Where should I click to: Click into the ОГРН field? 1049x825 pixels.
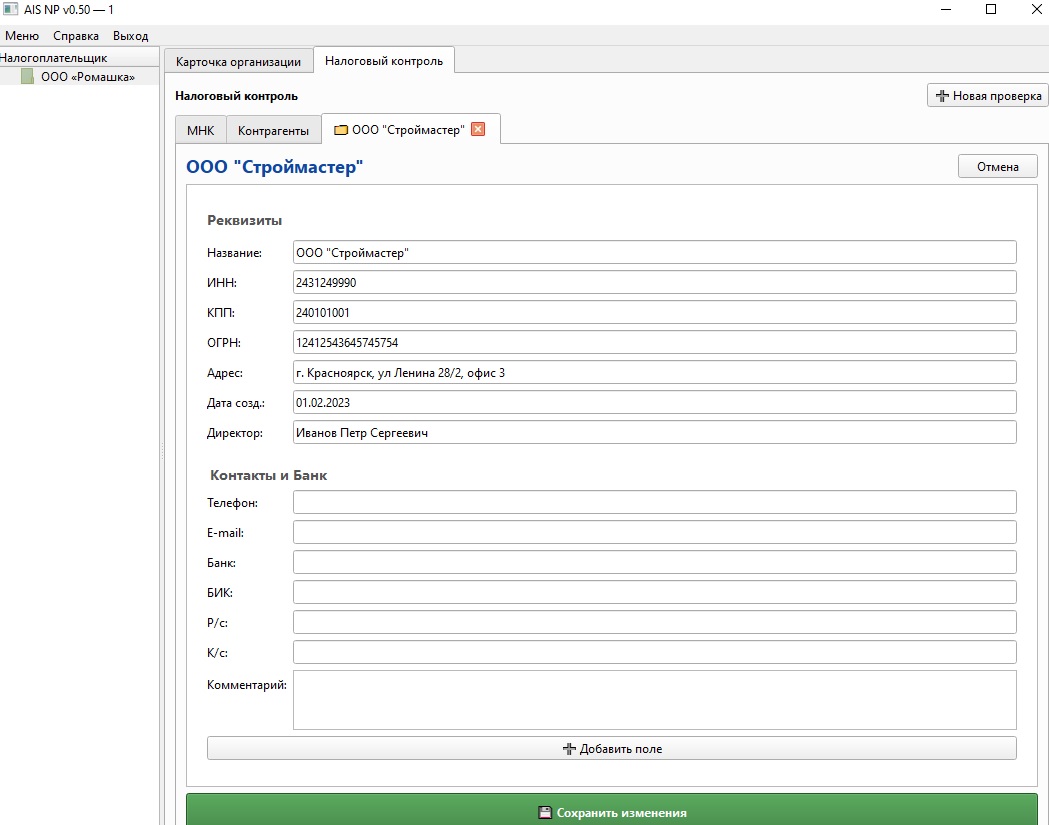coord(654,343)
